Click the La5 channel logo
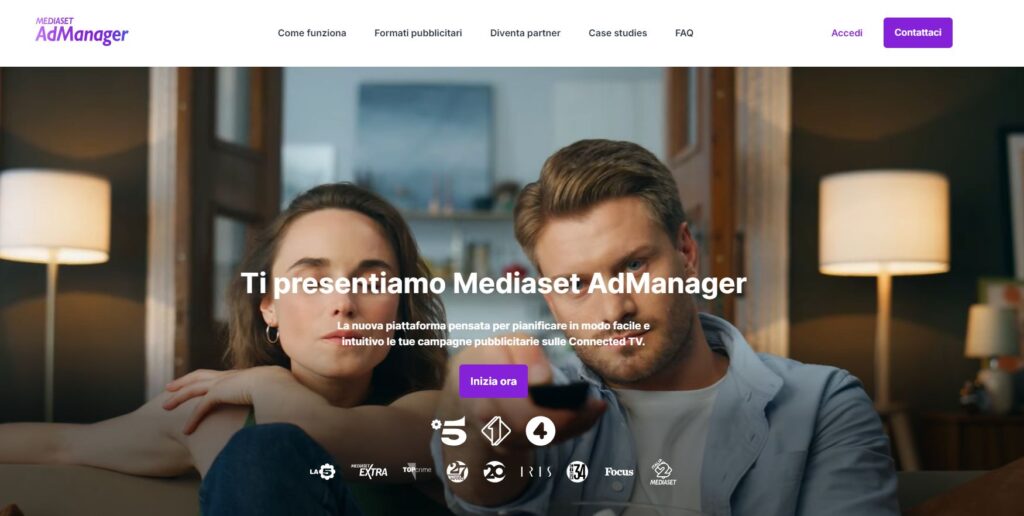This screenshot has height=516, width=1024. coord(323,472)
